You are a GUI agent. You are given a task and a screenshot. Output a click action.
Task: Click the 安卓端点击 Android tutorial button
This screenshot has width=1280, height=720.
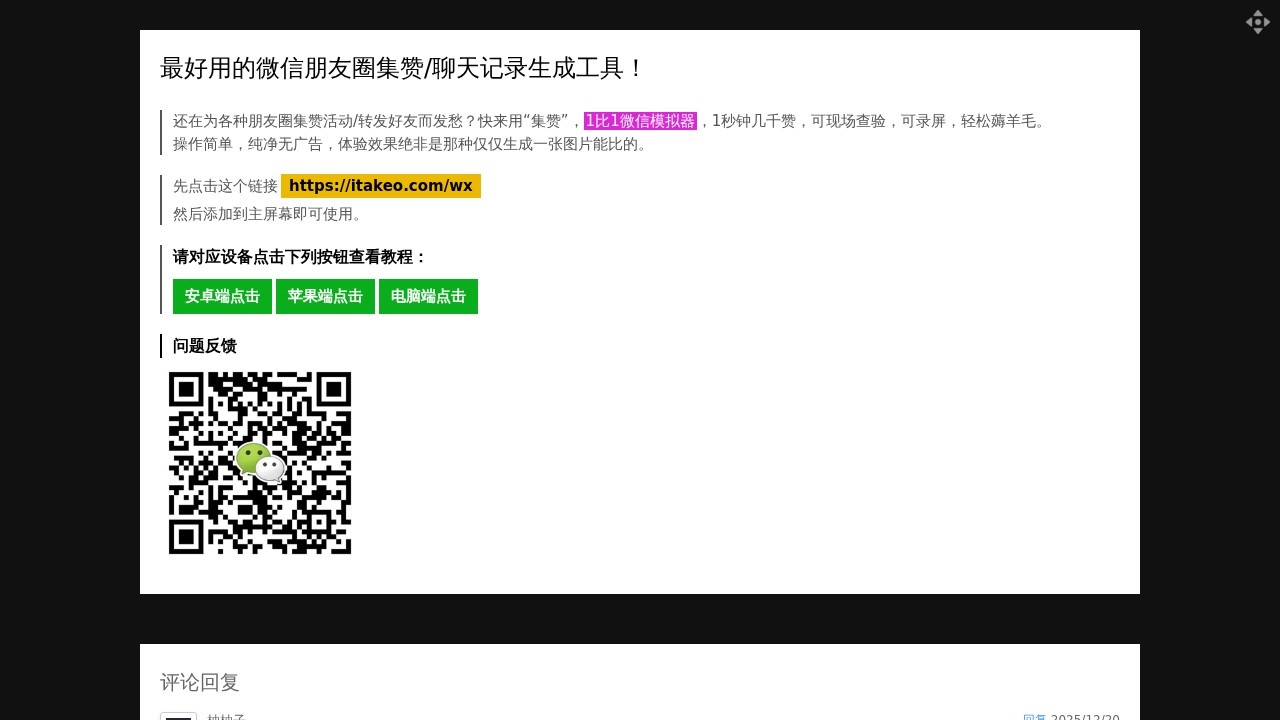pyautogui.click(x=221, y=296)
